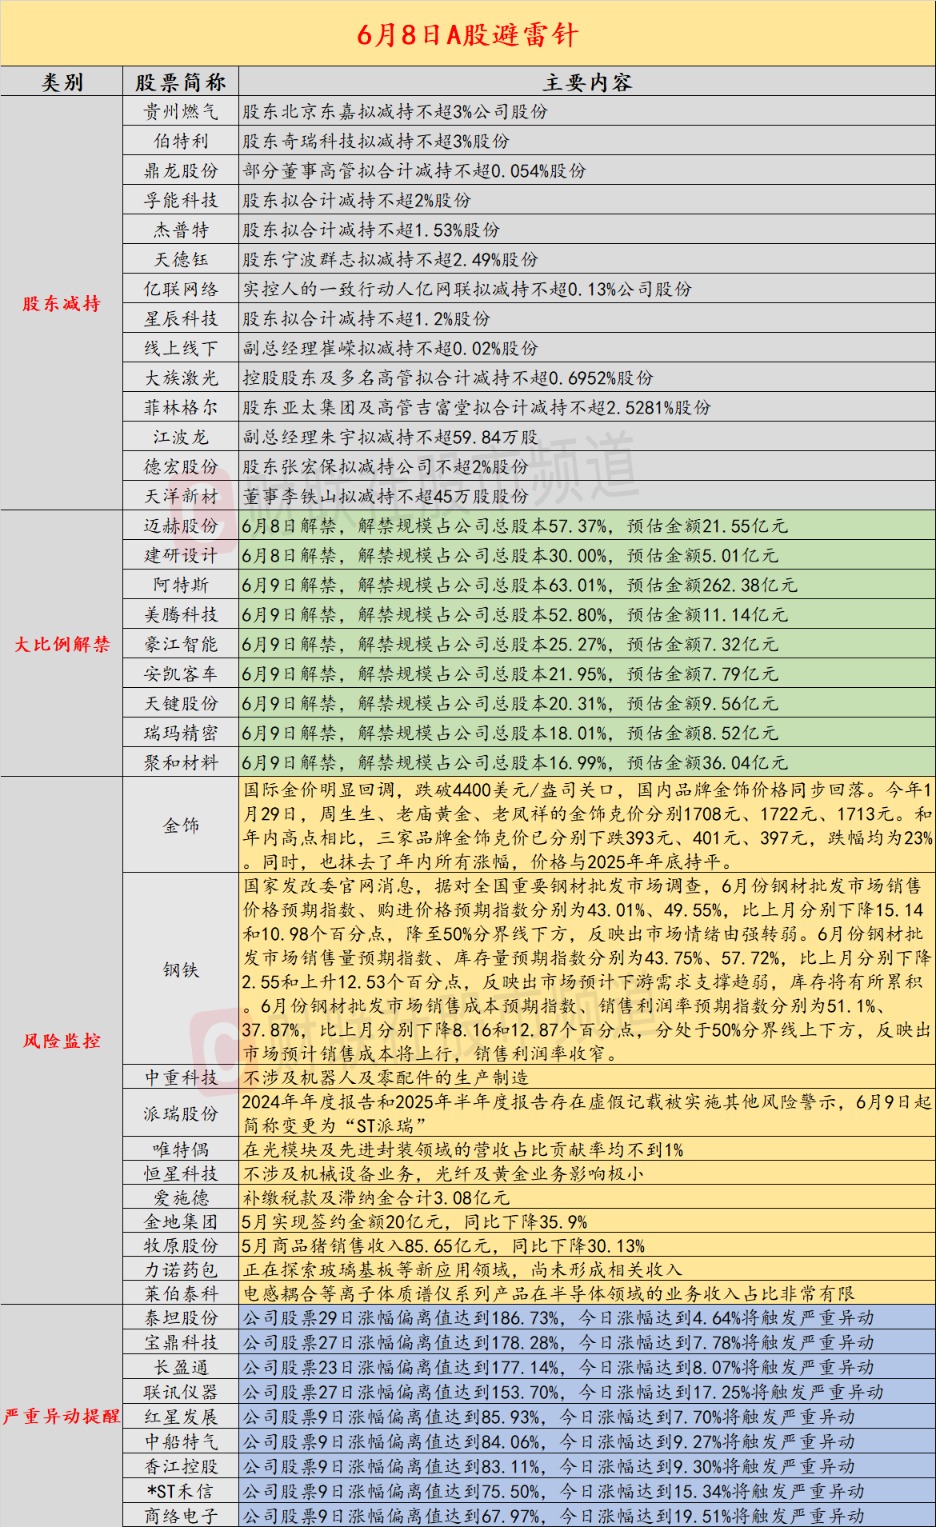Click text 不涉及机器人及零配件的生产制造
This screenshot has width=936, height=1527.
(386, 1078)
